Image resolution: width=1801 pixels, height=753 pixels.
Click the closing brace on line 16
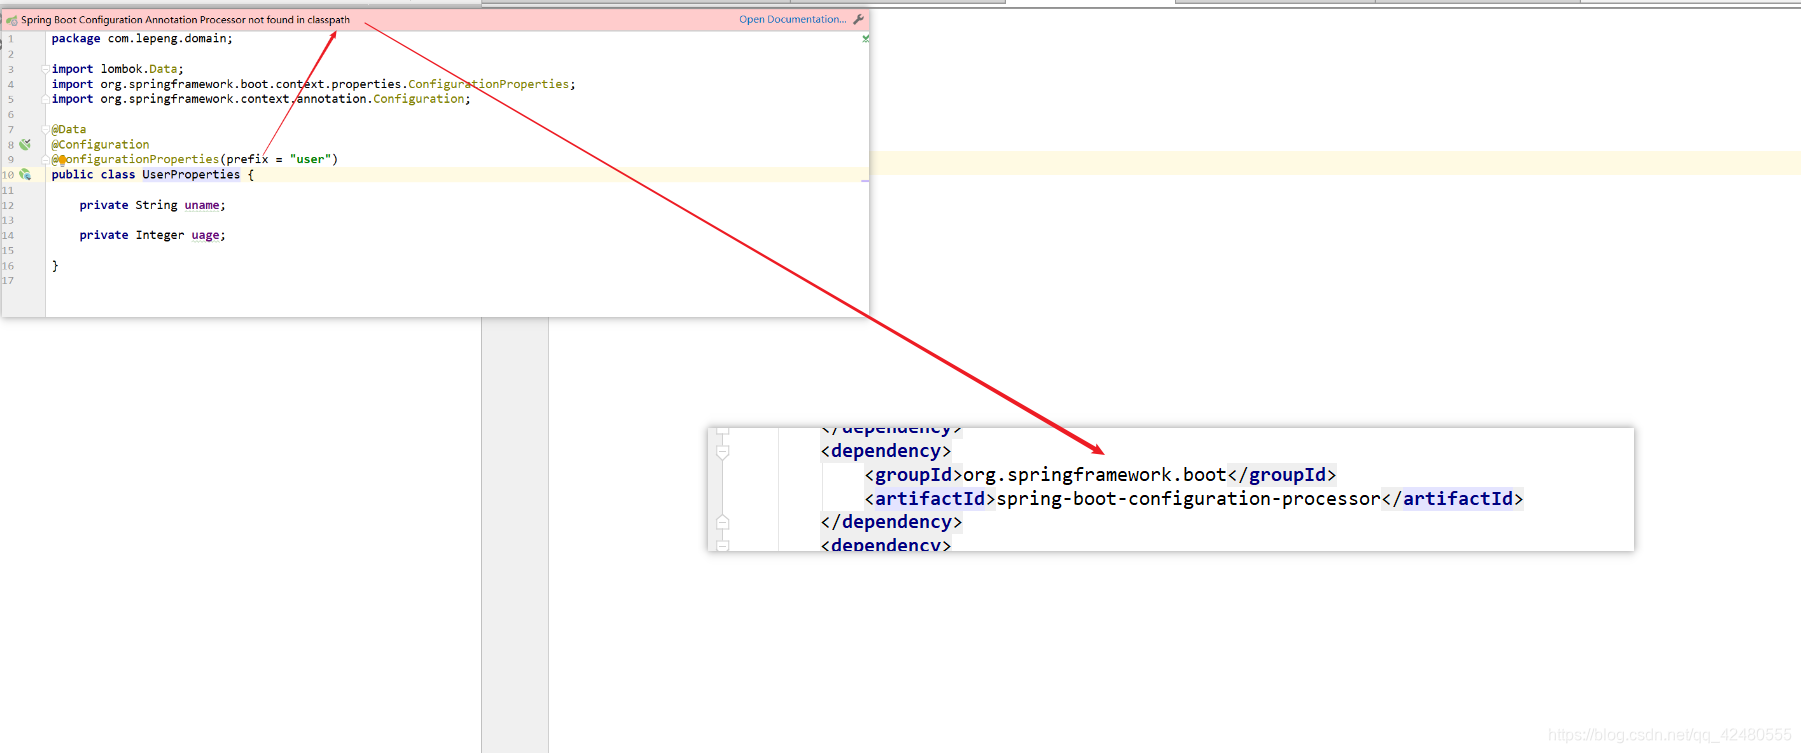pyautogui.click(x=55, y=266)
